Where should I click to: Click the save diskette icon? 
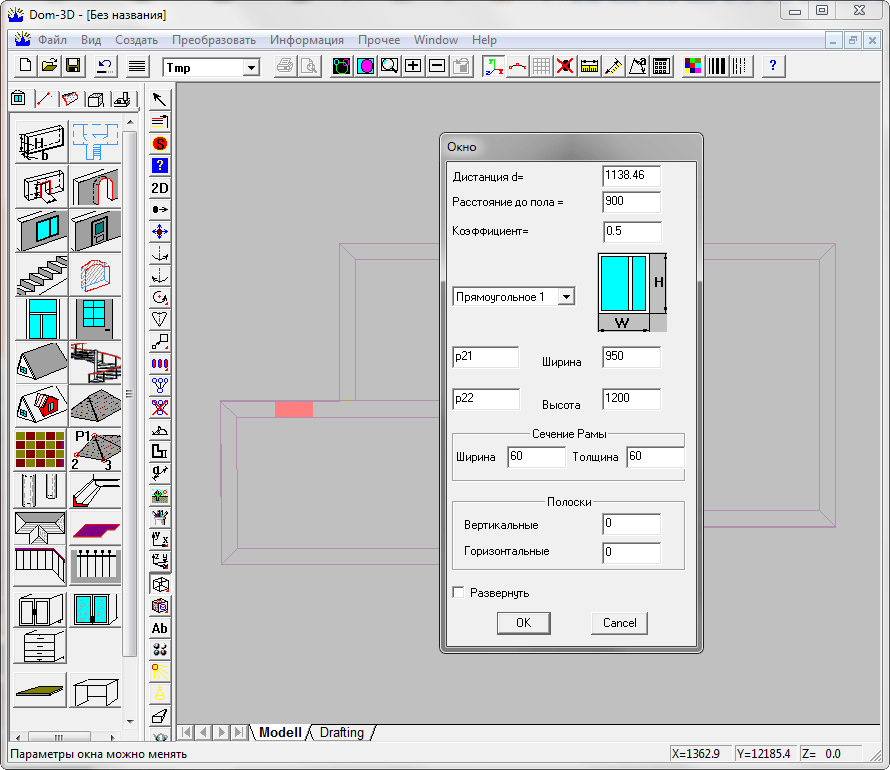click(73, 67)
